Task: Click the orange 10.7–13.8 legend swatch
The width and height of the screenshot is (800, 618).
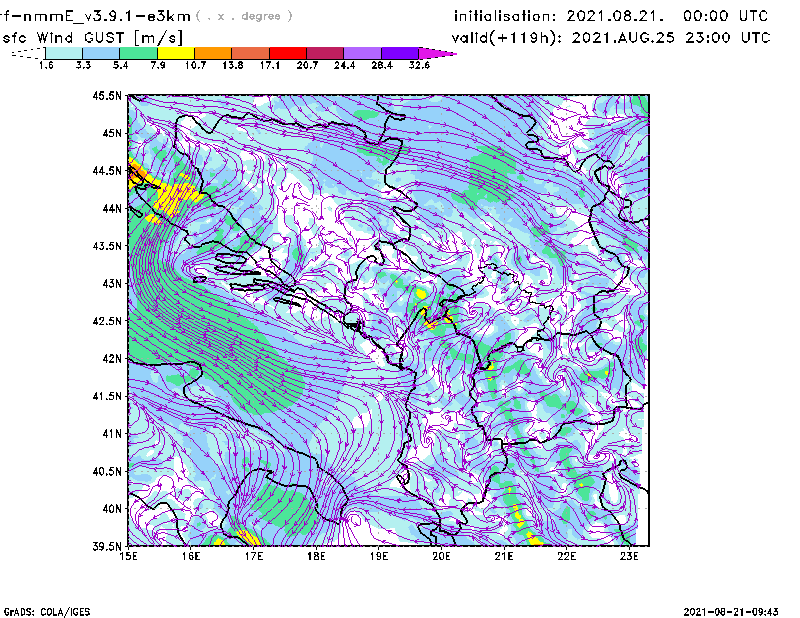Action: tap(214, 52)
